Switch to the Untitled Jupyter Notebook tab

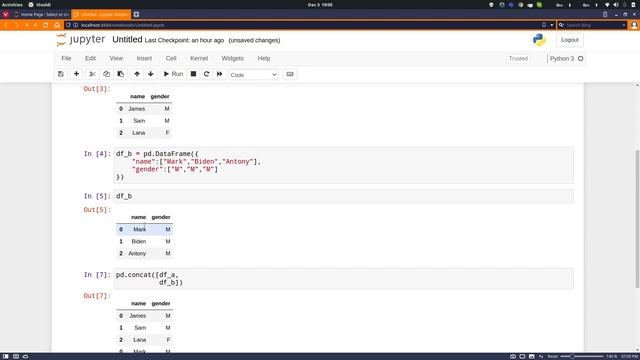pos(101,14)
